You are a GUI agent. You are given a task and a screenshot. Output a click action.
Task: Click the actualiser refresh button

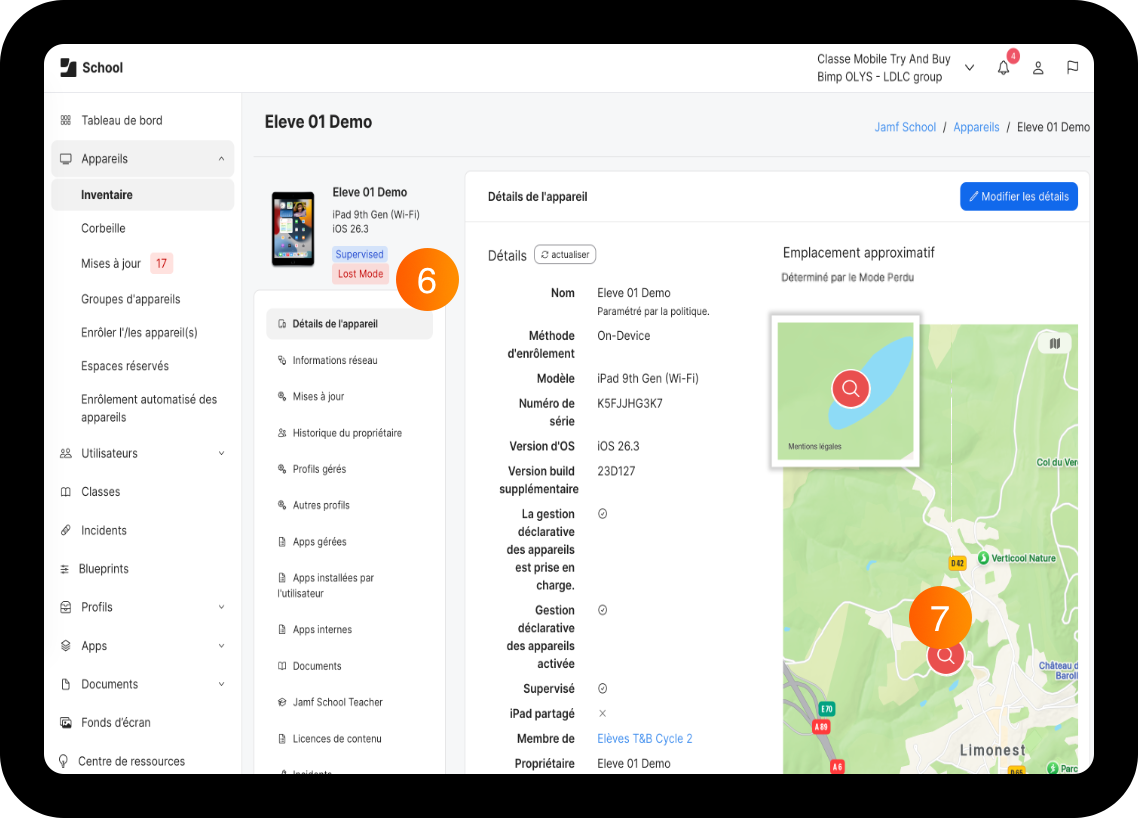[x=565, y=255]
